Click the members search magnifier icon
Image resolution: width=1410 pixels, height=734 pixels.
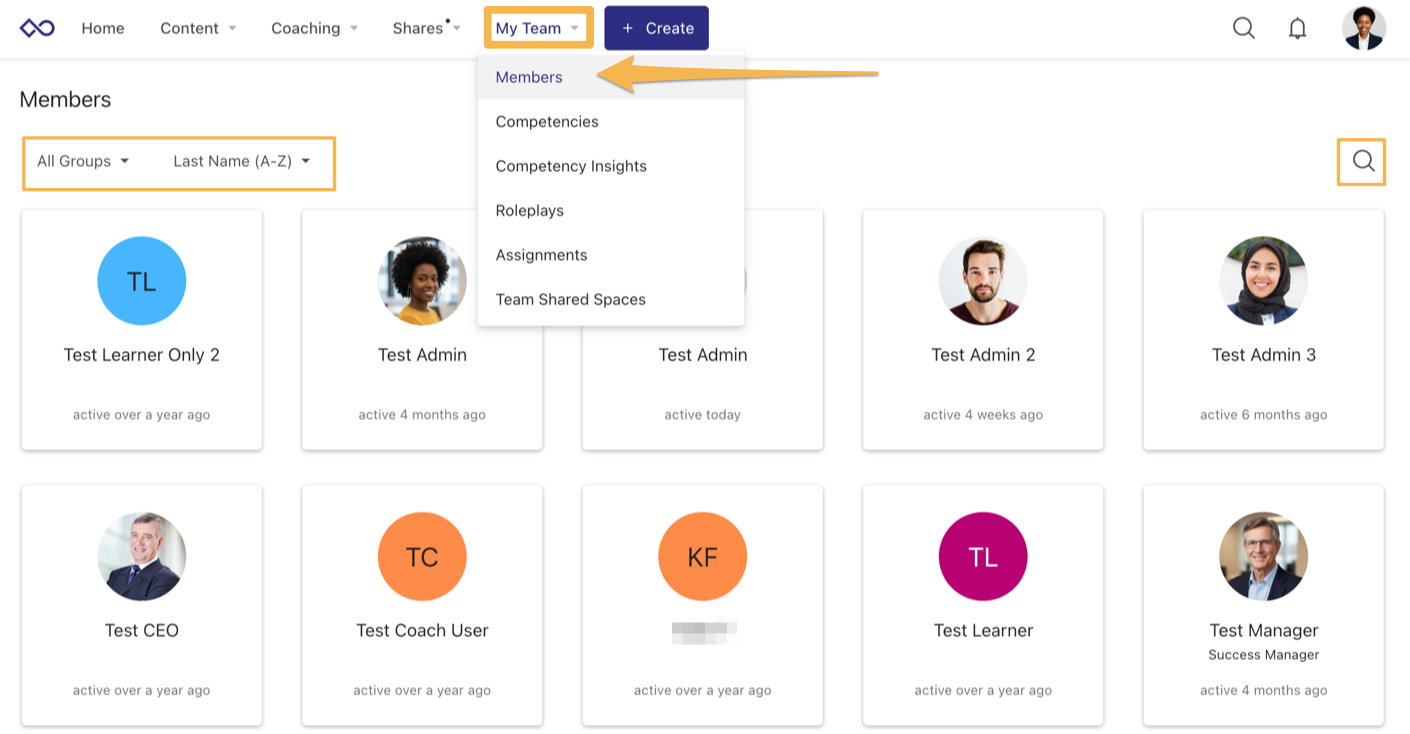[1363, 161]
